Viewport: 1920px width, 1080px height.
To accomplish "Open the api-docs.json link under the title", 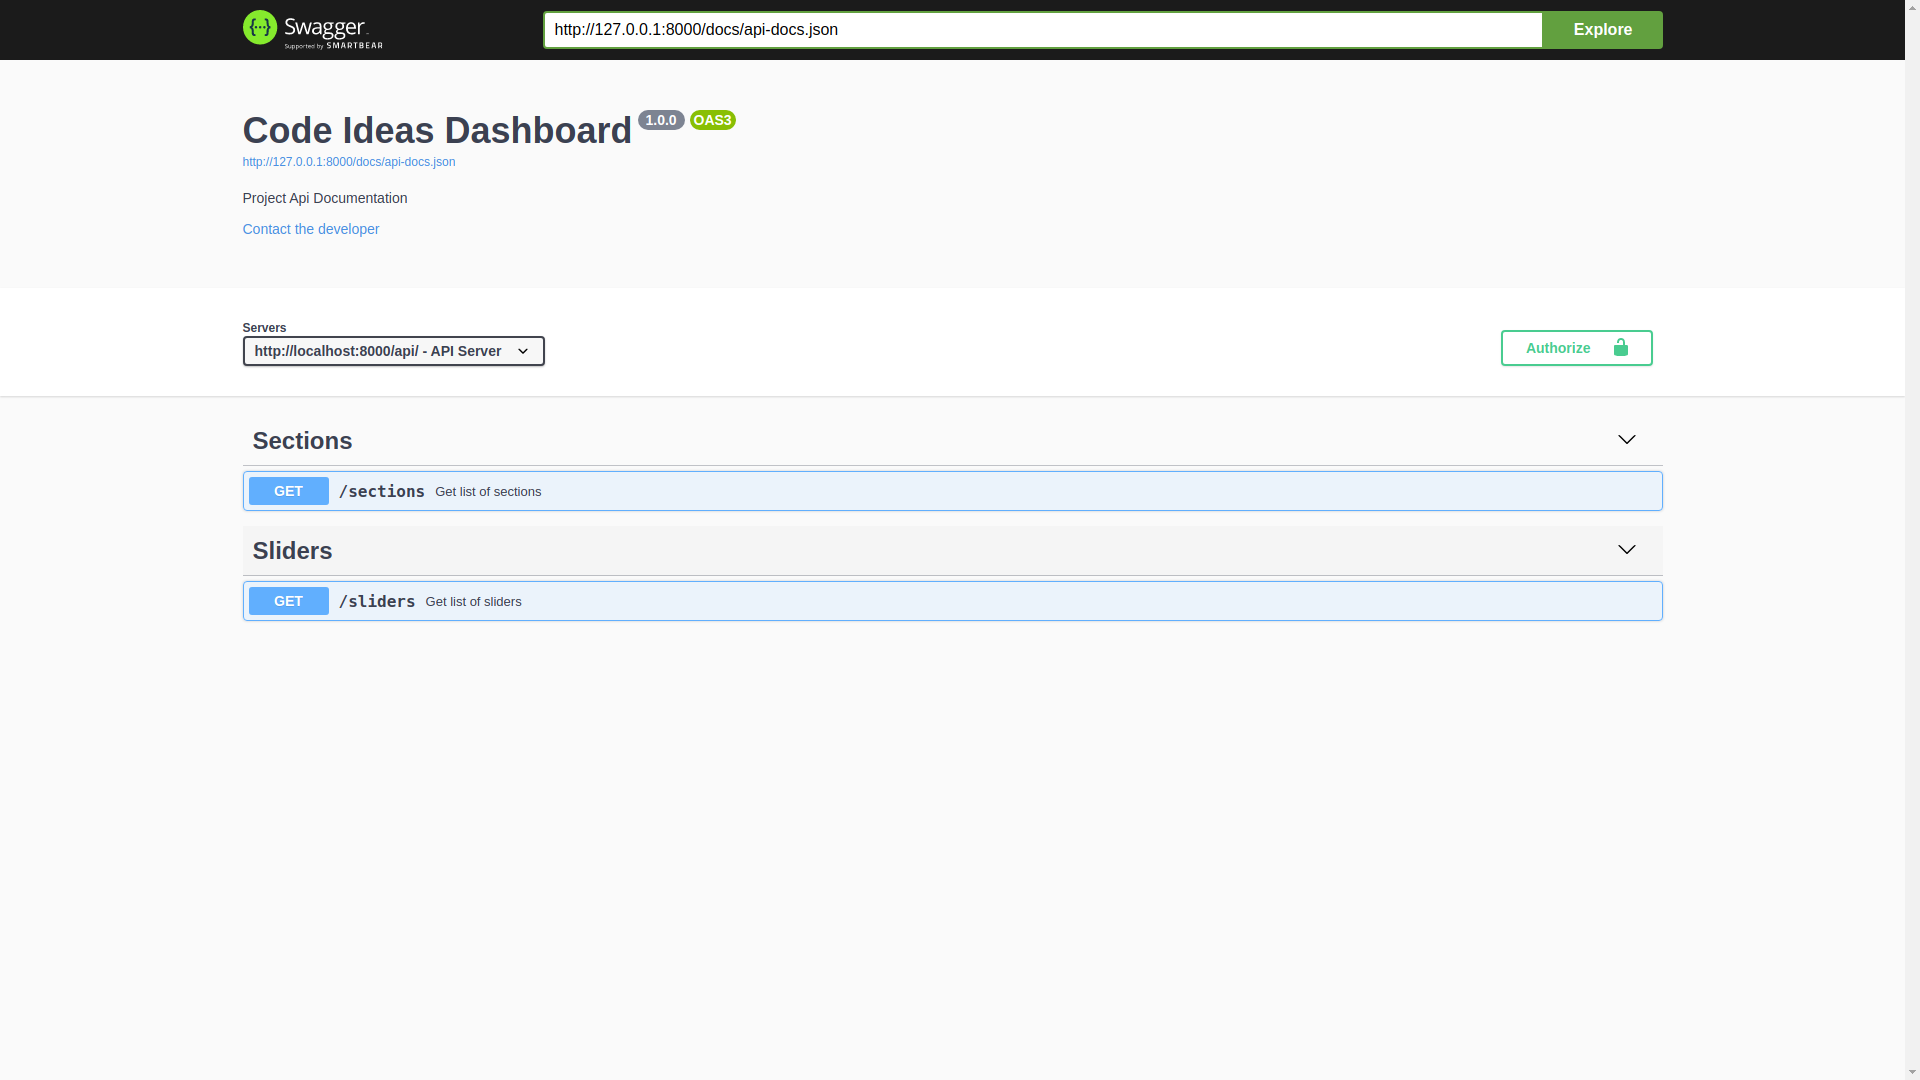I will pos(348,162).
